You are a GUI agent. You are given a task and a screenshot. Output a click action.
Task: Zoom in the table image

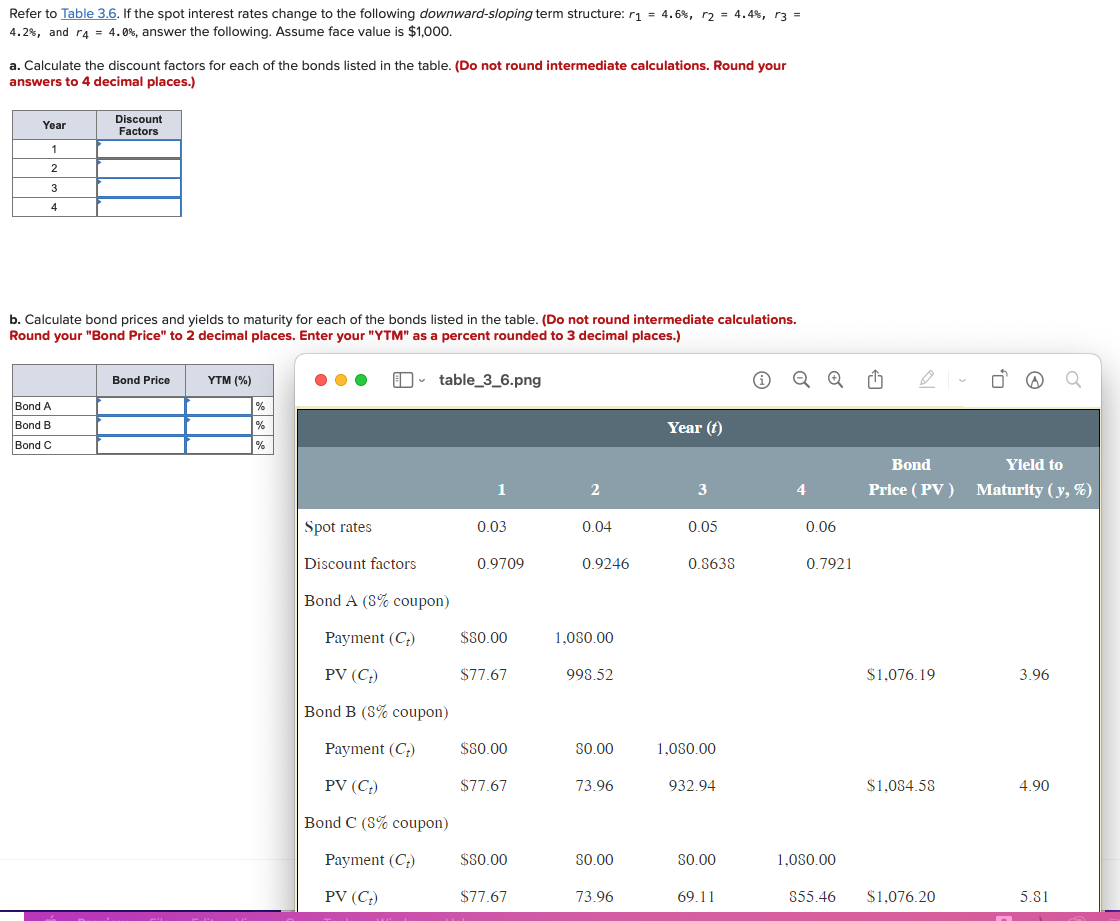[835, 379]
